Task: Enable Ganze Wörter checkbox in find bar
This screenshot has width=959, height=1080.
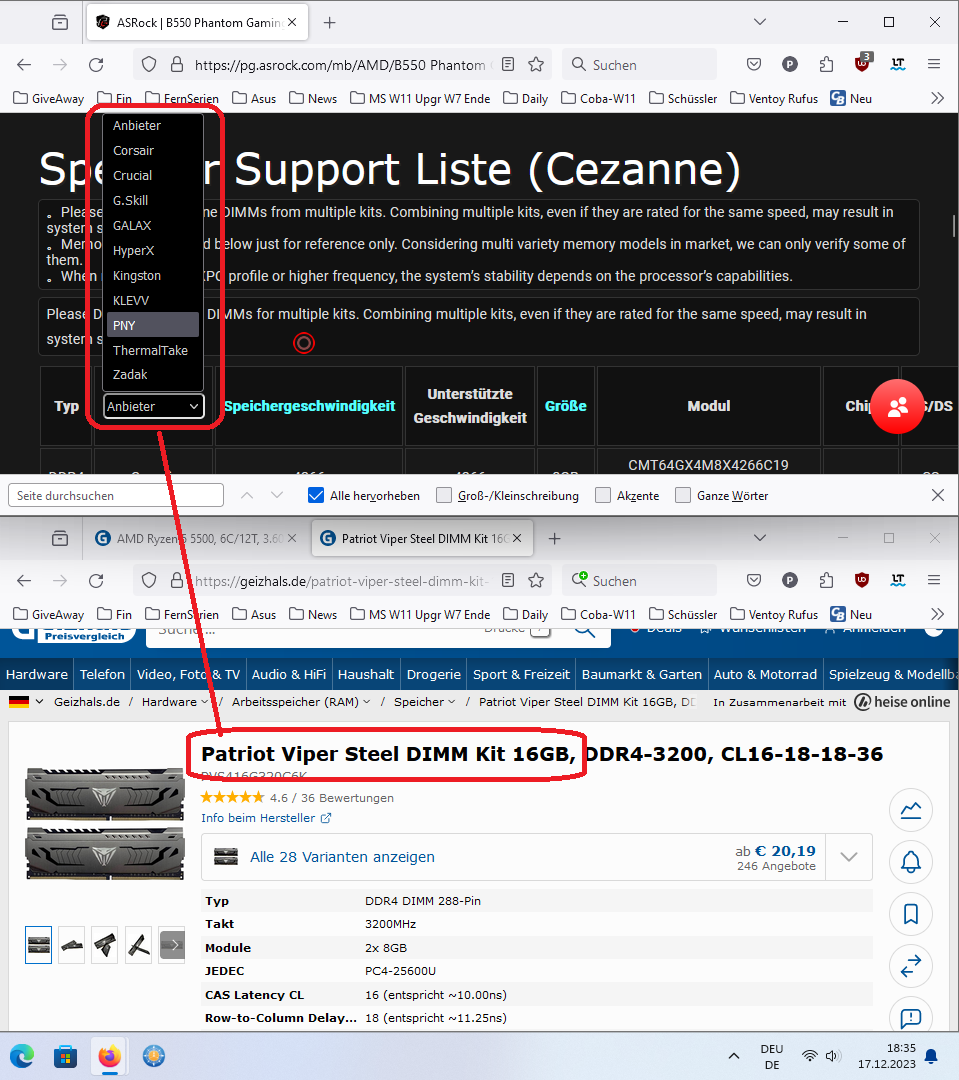Action: click(683, 495)
